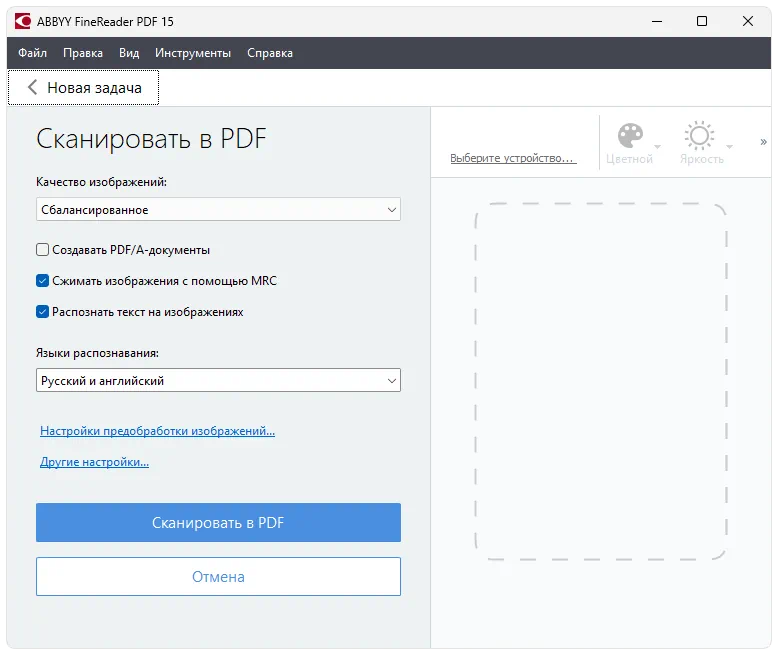
Task: Toggle Распознать текст на изображениях
Action: click(43, 312)
